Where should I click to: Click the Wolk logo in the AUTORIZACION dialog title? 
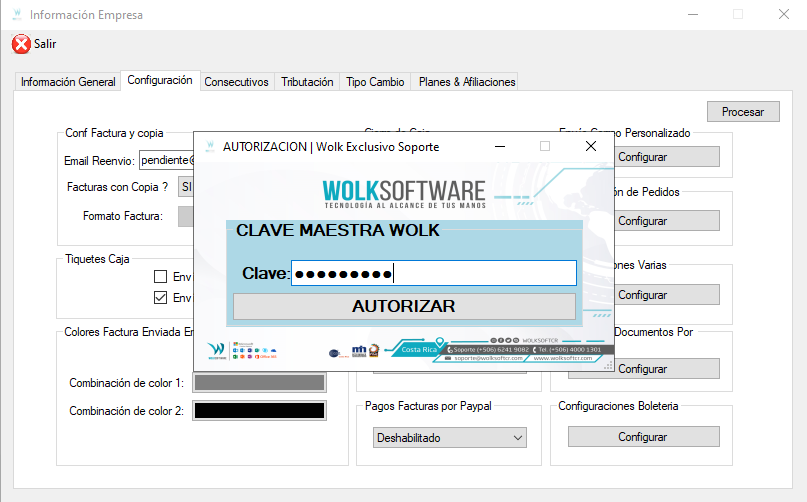210,147
